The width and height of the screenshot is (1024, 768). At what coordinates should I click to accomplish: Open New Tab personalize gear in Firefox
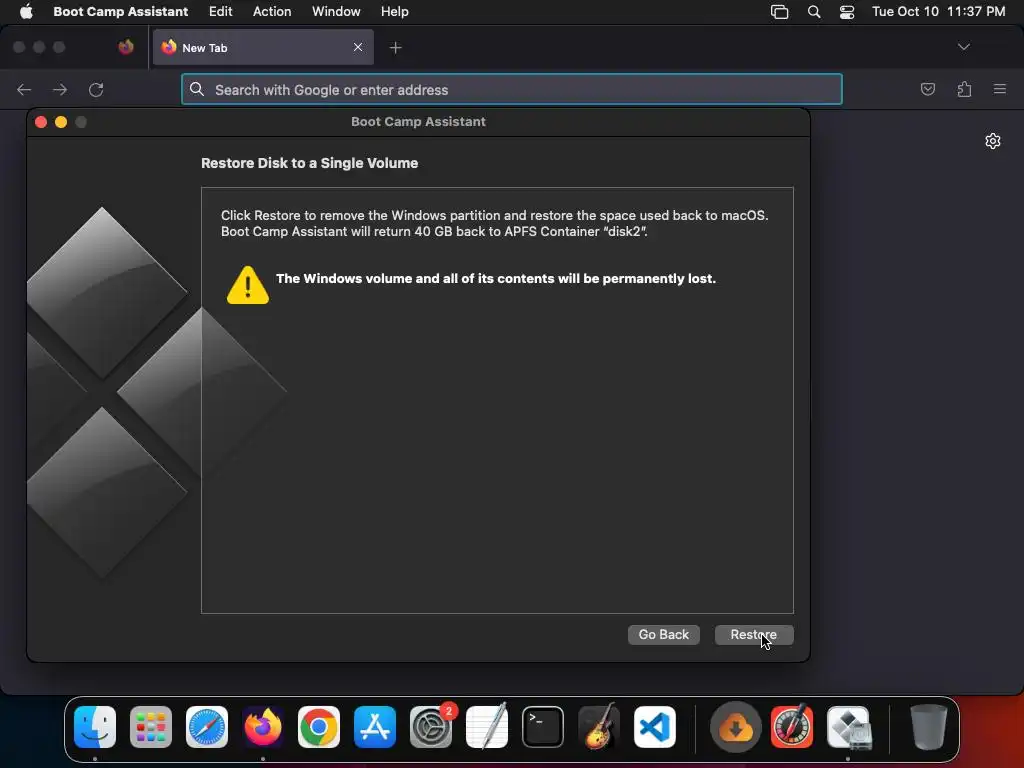(x=993, y=141)
